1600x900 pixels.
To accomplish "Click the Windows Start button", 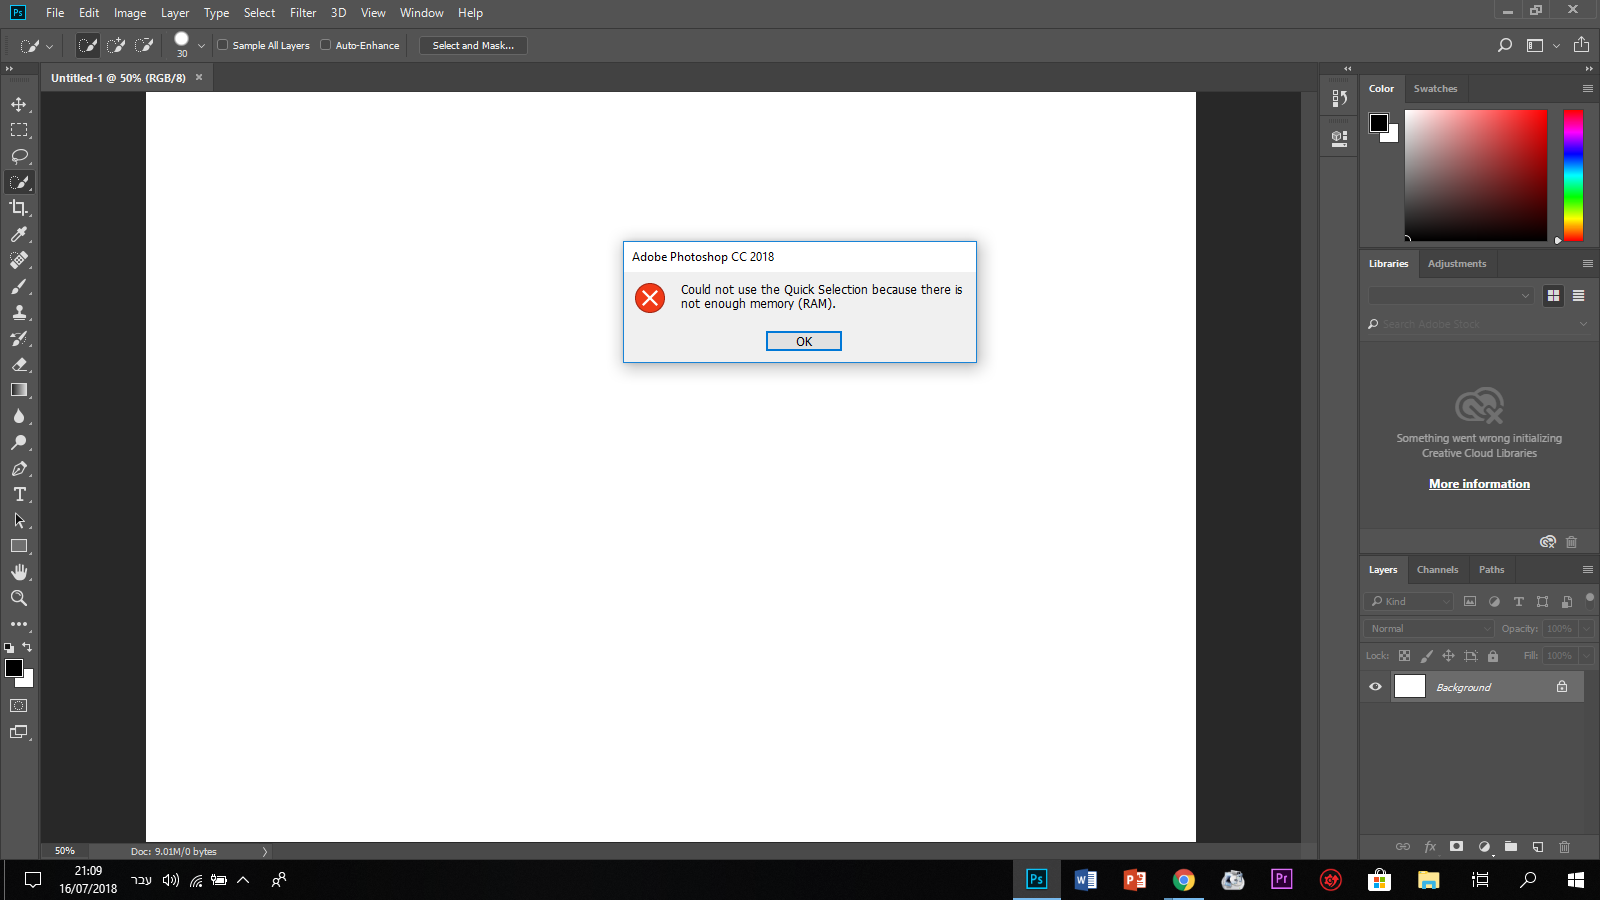I will tap(1576, 880).
